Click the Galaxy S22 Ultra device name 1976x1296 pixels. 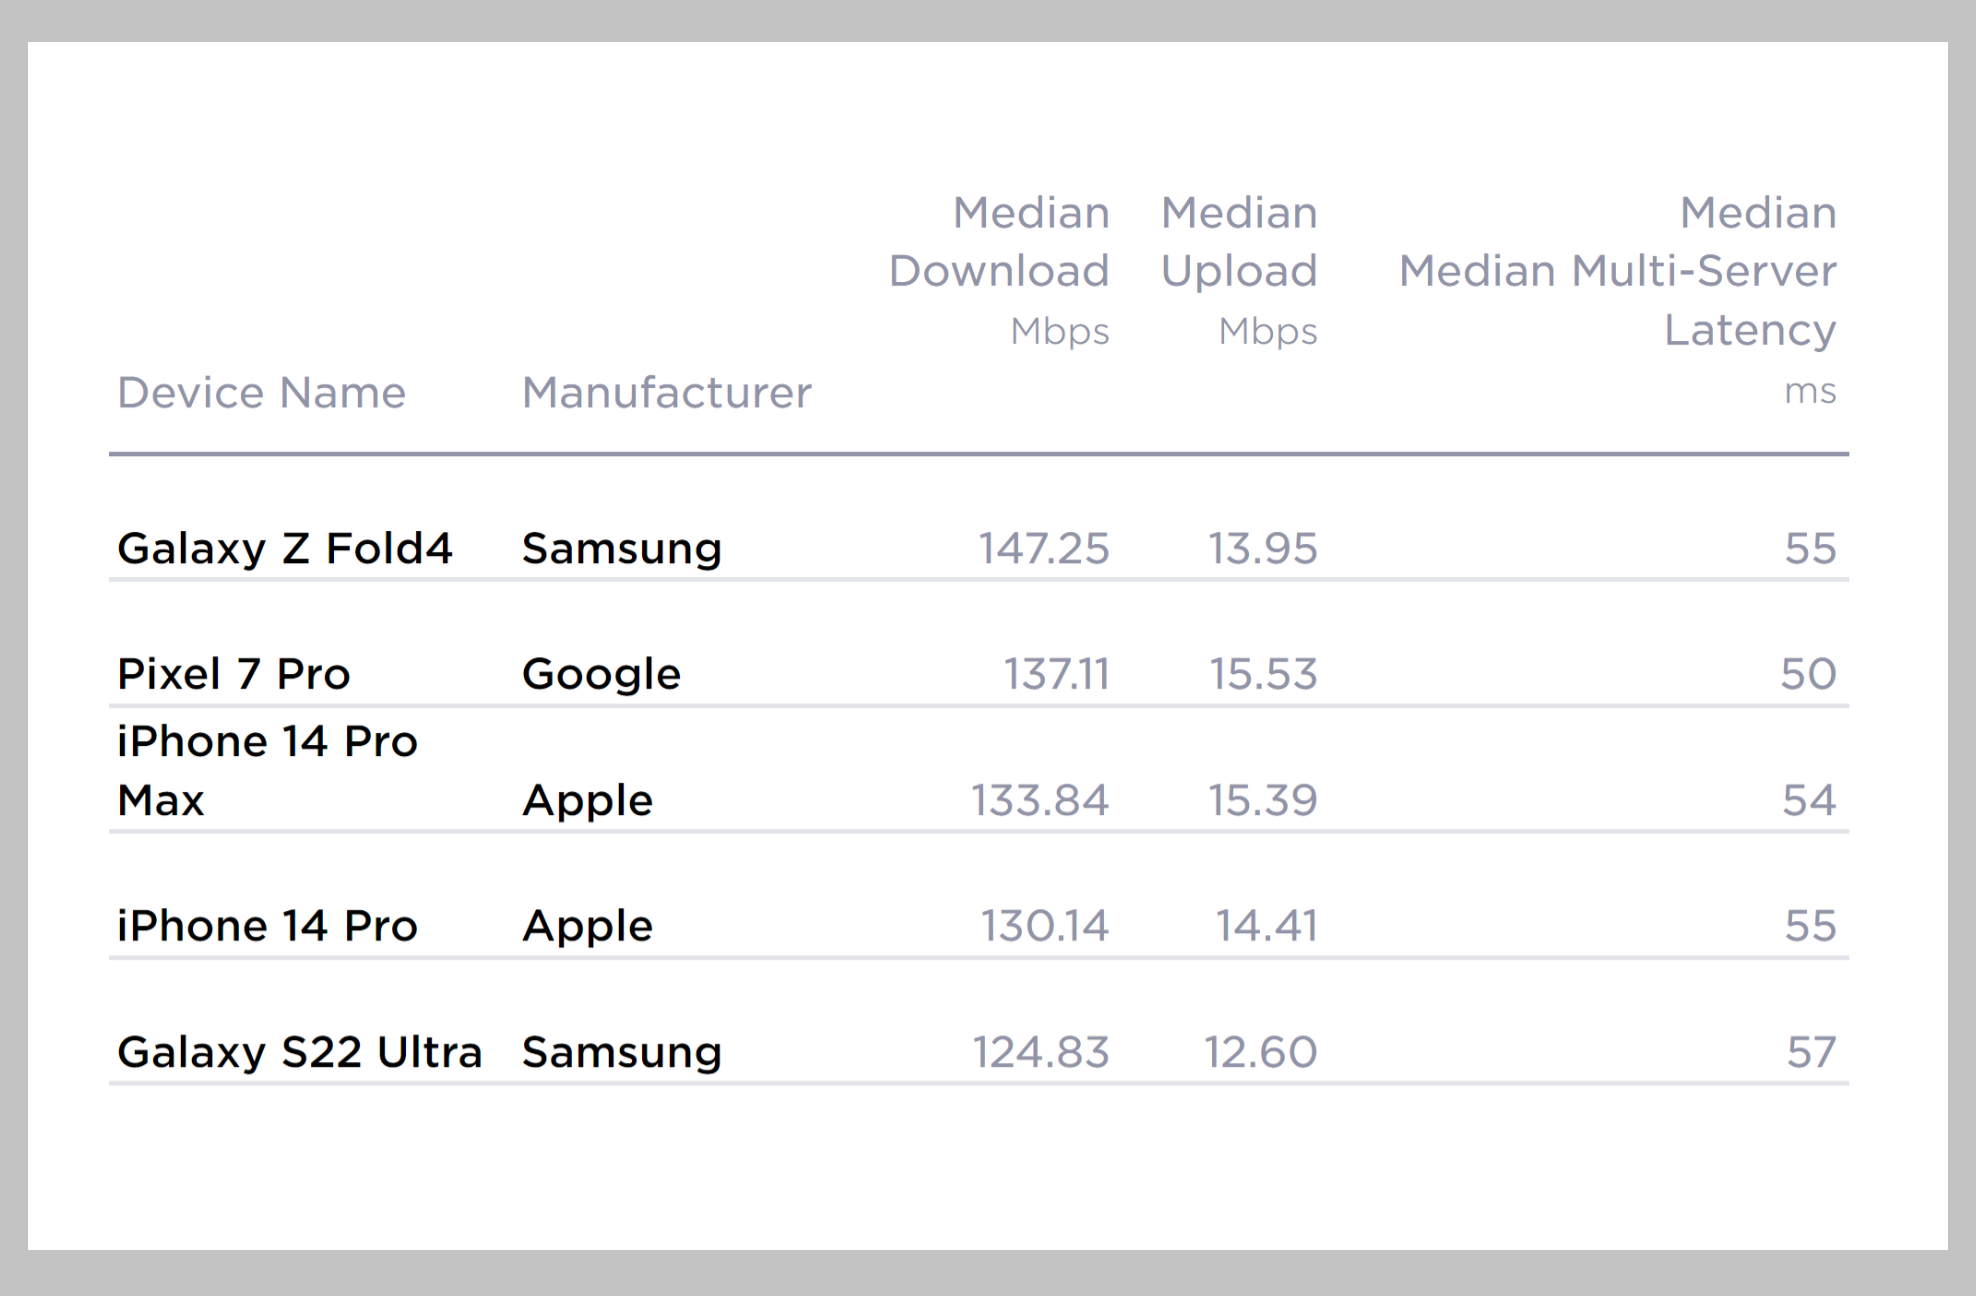coord(300,1052)
